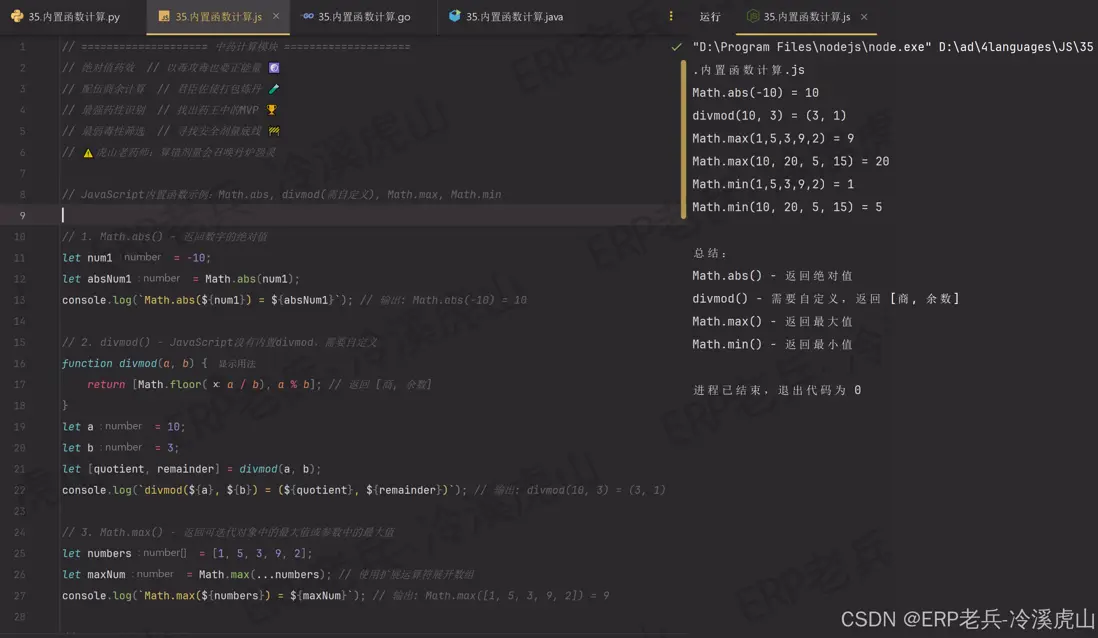Viewport: 1098px width, 638px height.
Task: Click 'function divmod(a, b) {' declaration
Action: click(x=134, y=363)
